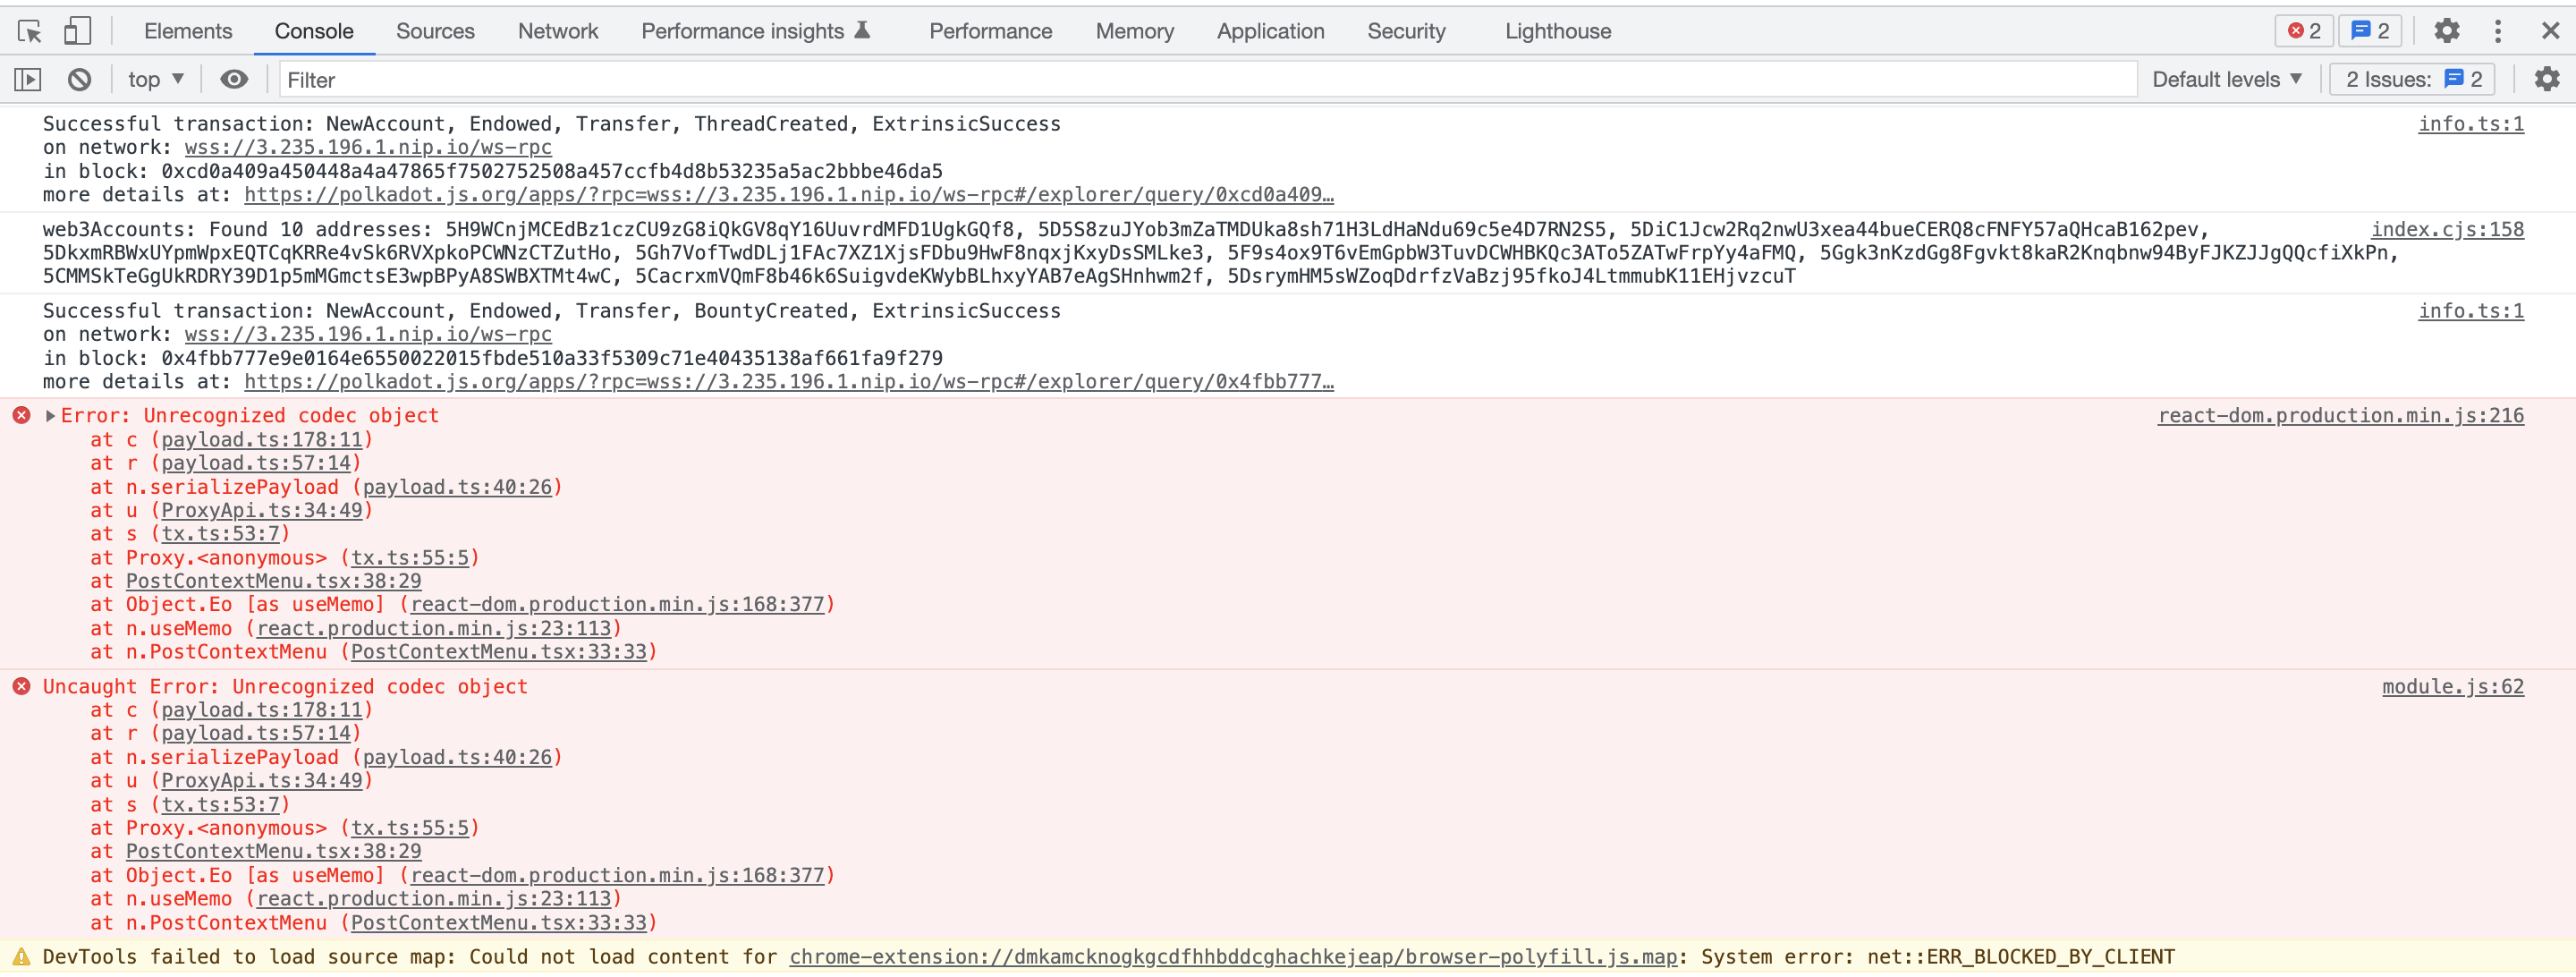Go to the Application tab
Image resolution: width=2576 pixels, height=977 pixels.
coord(1270,31)
